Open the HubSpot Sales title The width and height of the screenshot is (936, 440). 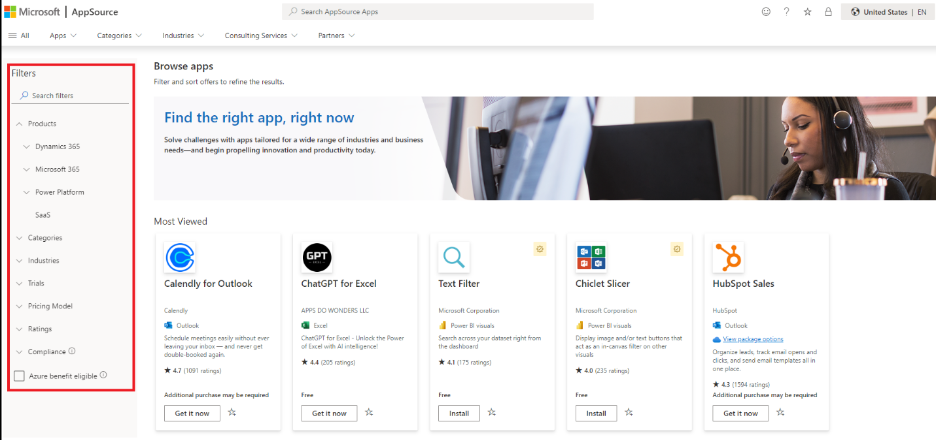(x=743, y=284)
